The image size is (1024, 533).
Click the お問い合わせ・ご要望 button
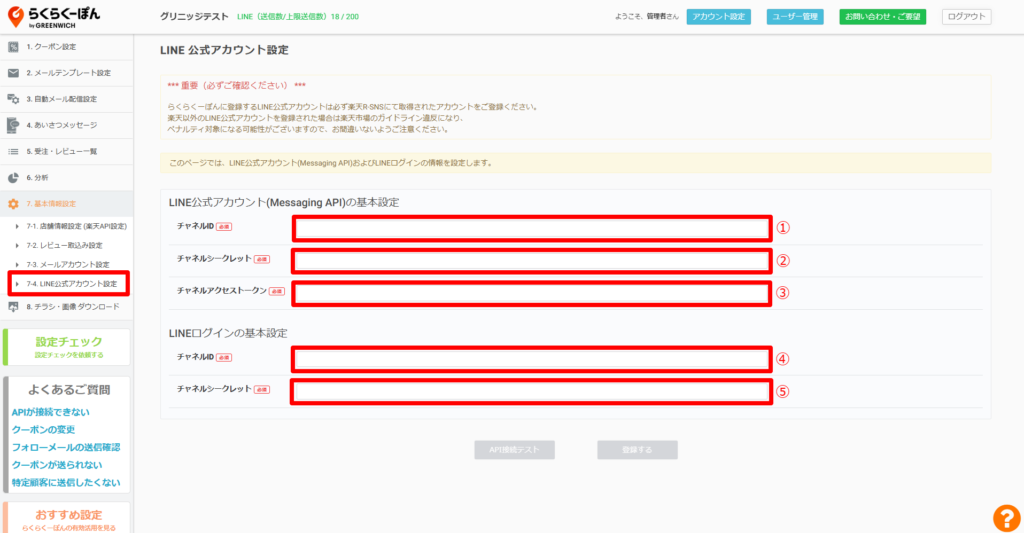pos(882,16)
